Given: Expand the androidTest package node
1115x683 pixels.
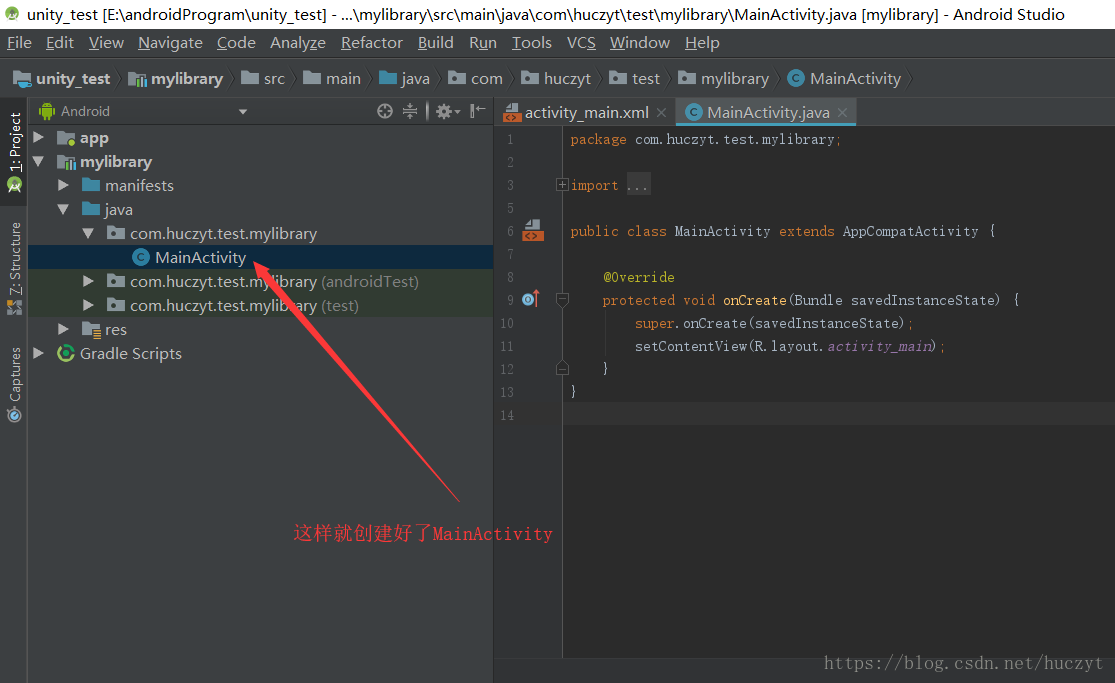Looking at the screenshot, I should (88, 281).
